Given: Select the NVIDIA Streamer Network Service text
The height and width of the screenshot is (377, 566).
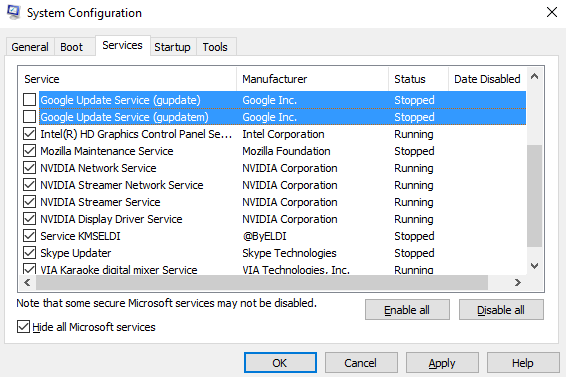Looking at the screenshot, I should tap(122, 185).
